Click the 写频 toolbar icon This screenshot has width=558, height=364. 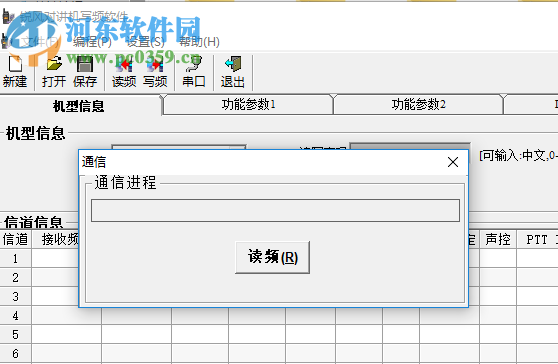tap(156, 72)
